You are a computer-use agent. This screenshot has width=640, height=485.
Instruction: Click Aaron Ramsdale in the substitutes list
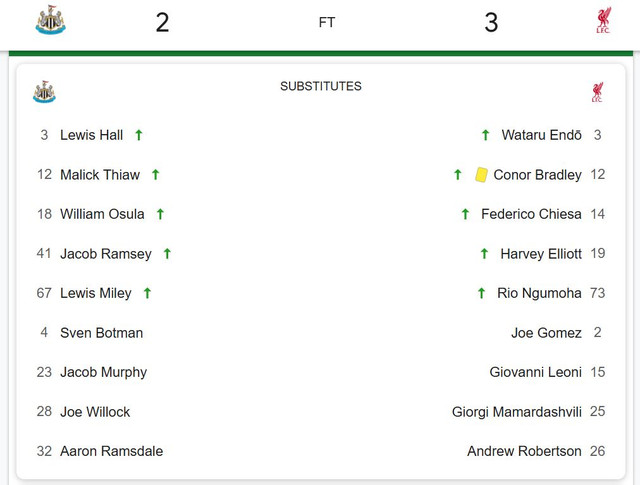tap(111, 451)
